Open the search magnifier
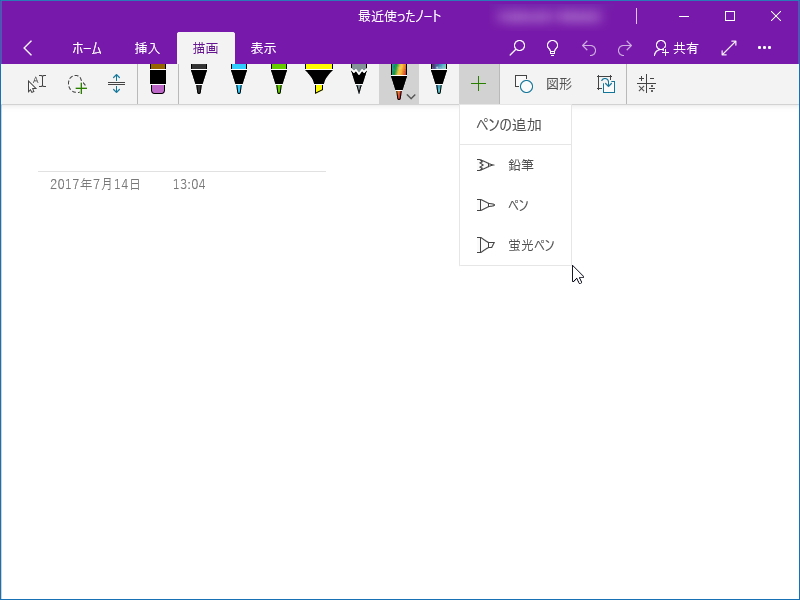This screenshot has width=800, height=600. click(517, 47)
